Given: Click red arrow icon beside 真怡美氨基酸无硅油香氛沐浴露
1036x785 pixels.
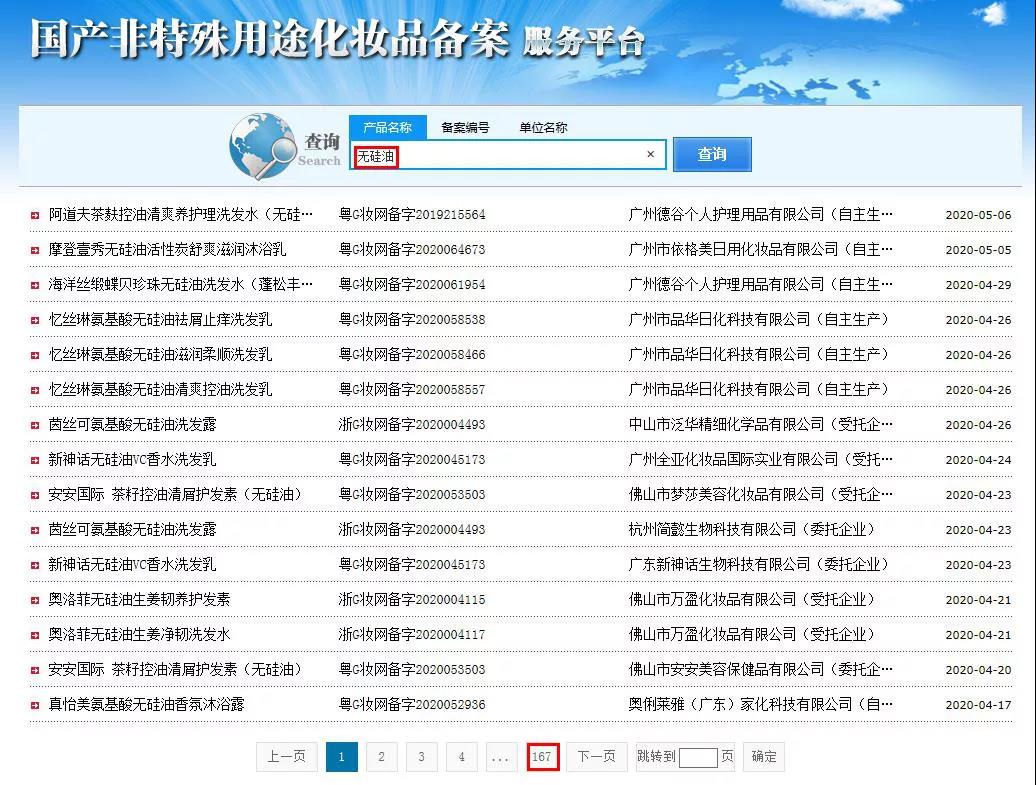Looking at the screenshot, I should [35, 706].
